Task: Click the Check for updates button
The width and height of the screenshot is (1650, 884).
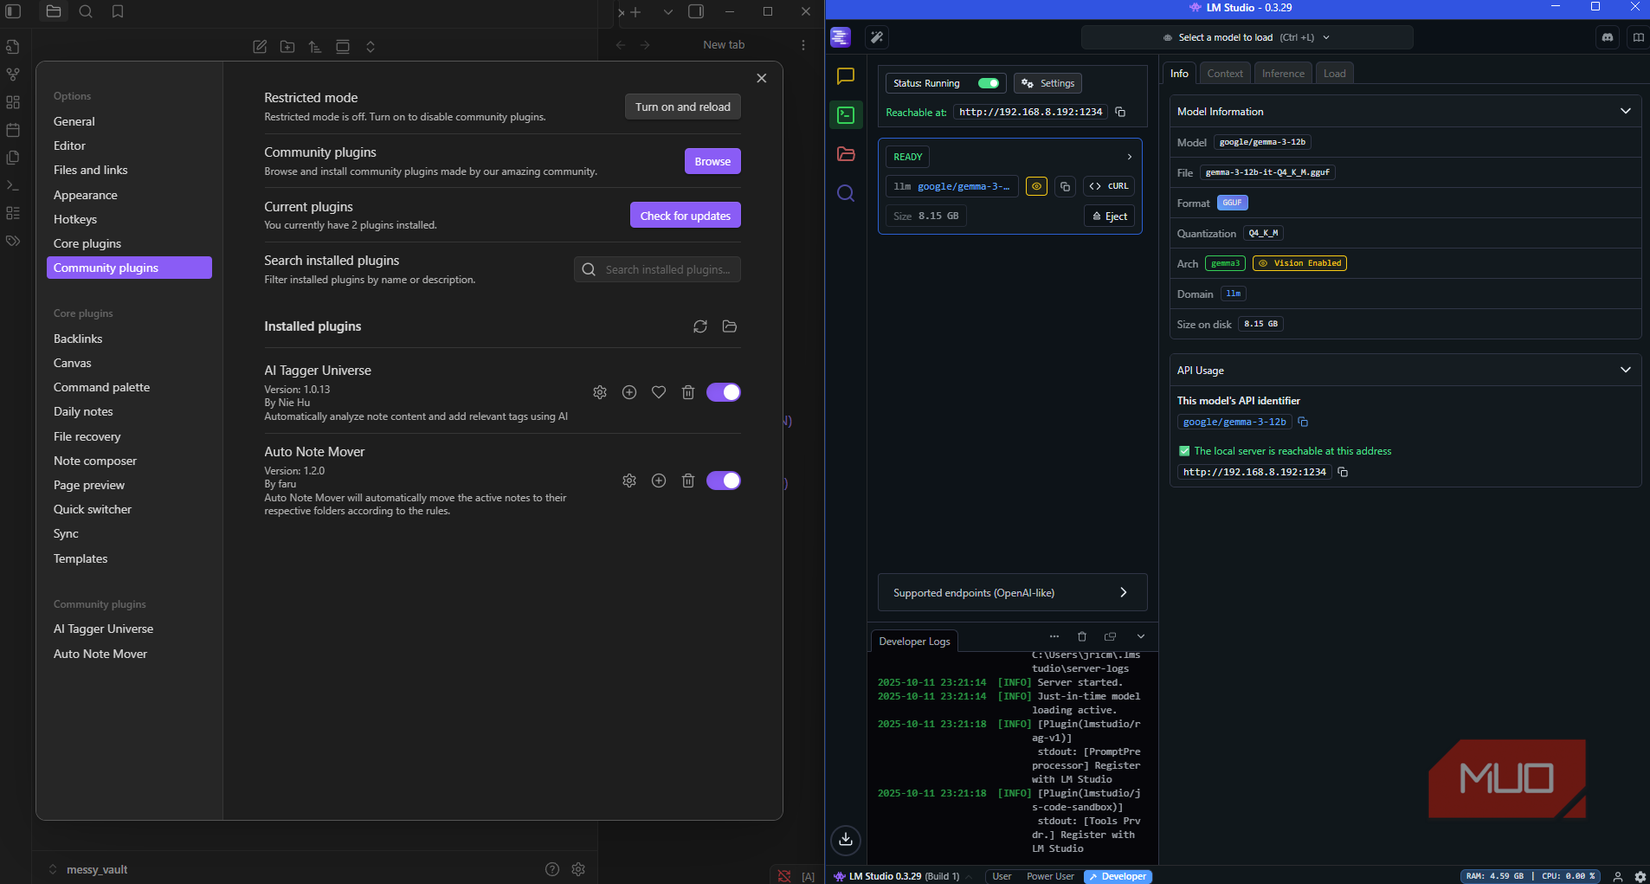Action: coord(685,216)
